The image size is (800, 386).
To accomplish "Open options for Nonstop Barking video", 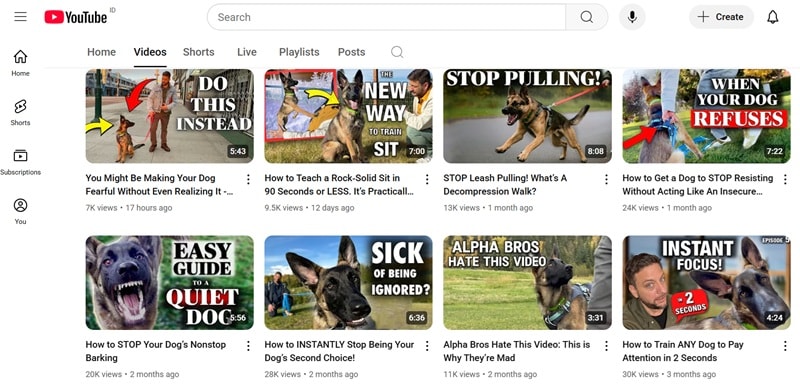I will [x=248, y=346].
